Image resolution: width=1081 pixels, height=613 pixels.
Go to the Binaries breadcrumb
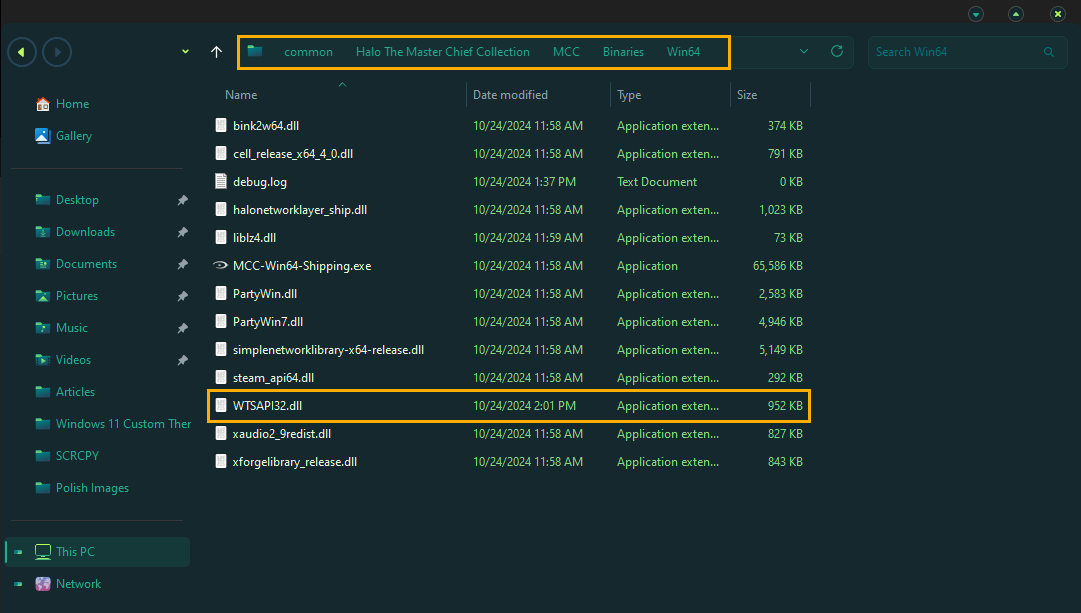[x=623, y=52]
